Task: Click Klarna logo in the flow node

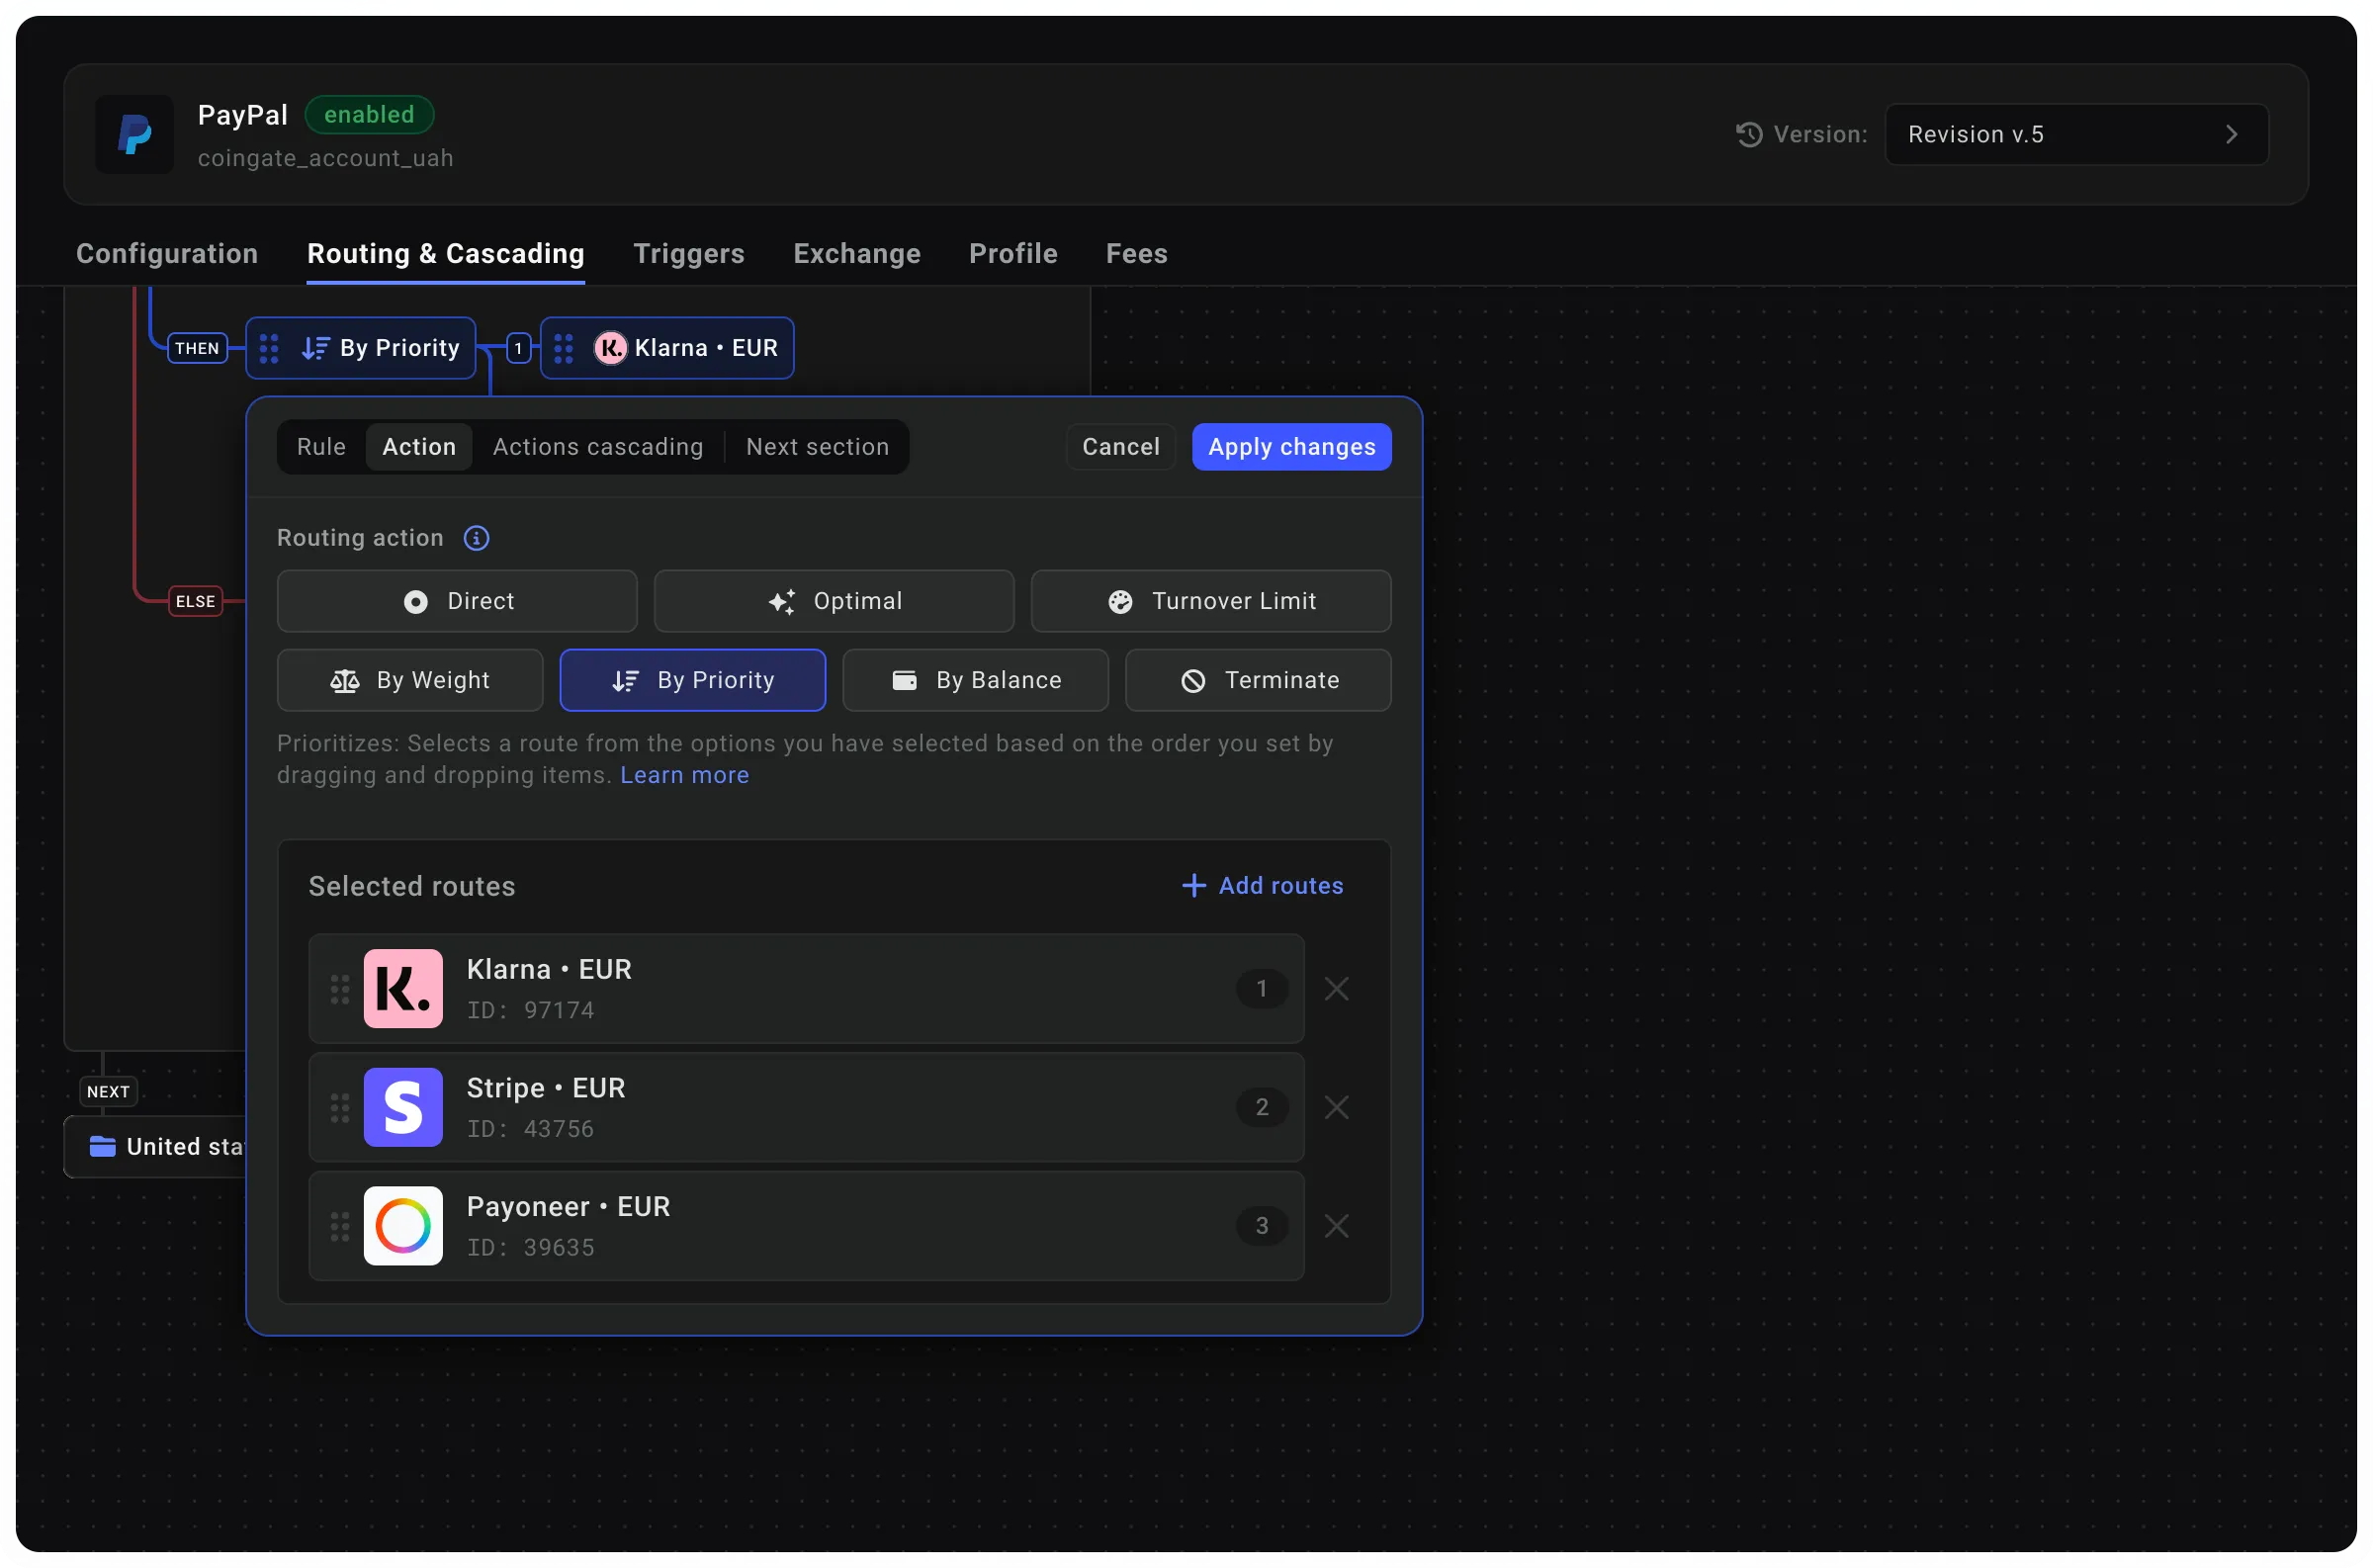Action: pyautogui.click(x=610, y=348)
